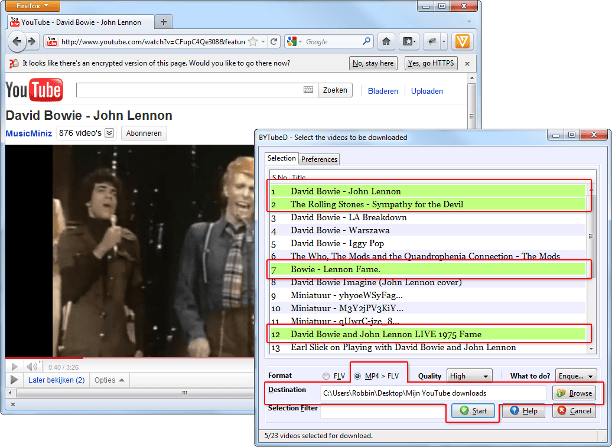Open new tab with plus button

(x=164, y=22)
